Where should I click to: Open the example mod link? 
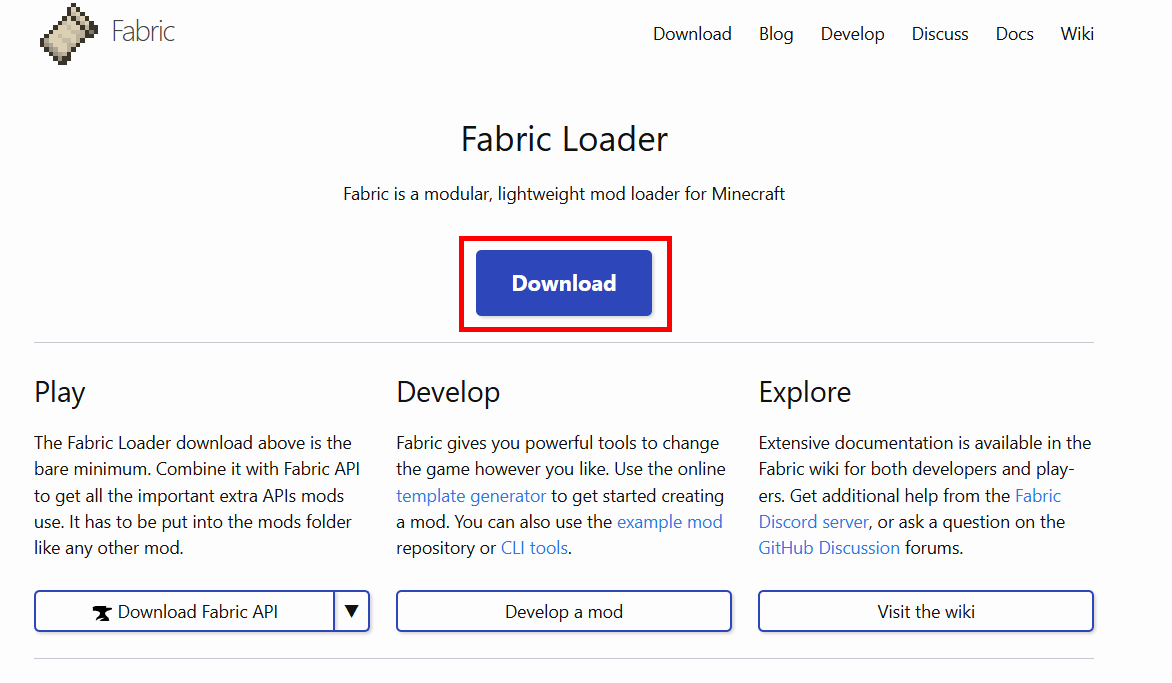pos(670,522)
